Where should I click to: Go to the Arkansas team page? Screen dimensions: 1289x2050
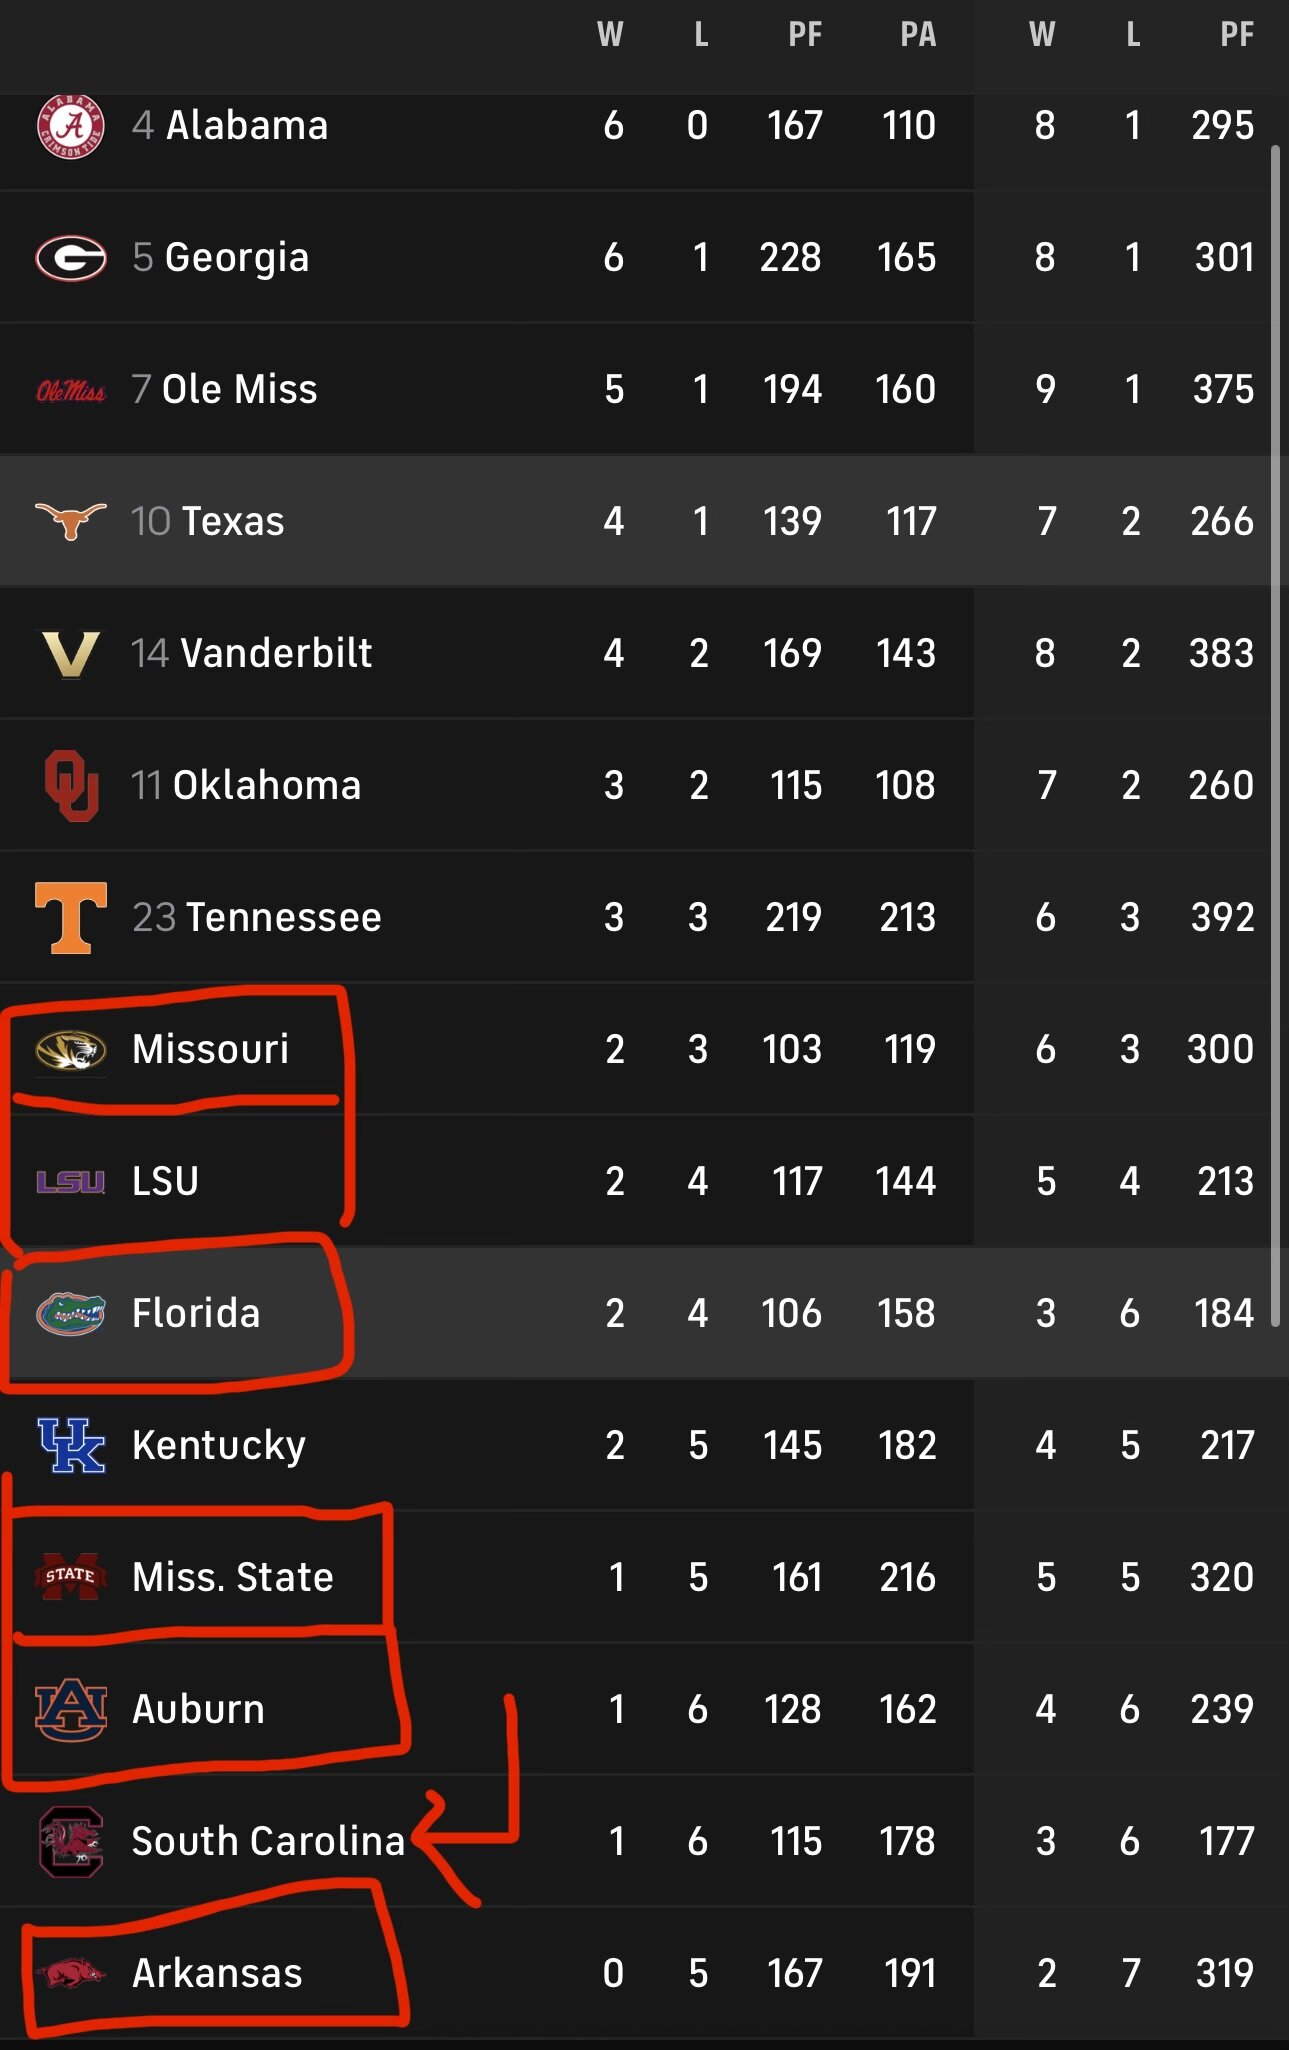point(217,1973)
